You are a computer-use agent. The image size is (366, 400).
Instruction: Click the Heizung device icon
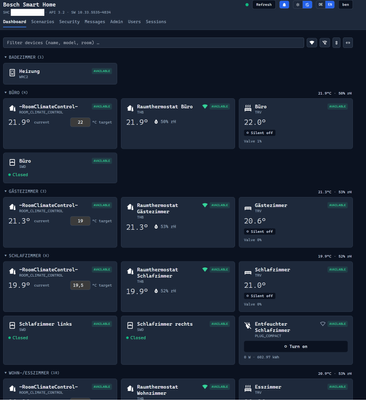(12, 73)
